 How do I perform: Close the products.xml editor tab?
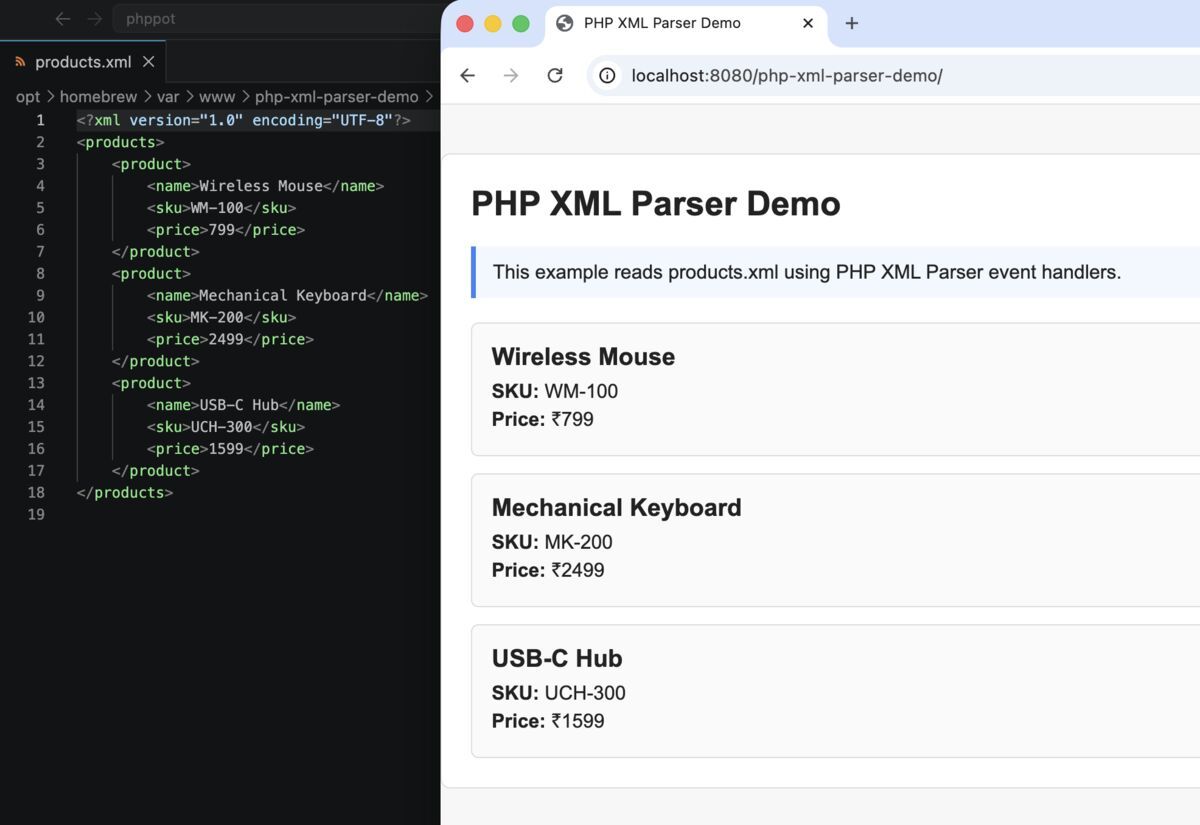(148, 62)
